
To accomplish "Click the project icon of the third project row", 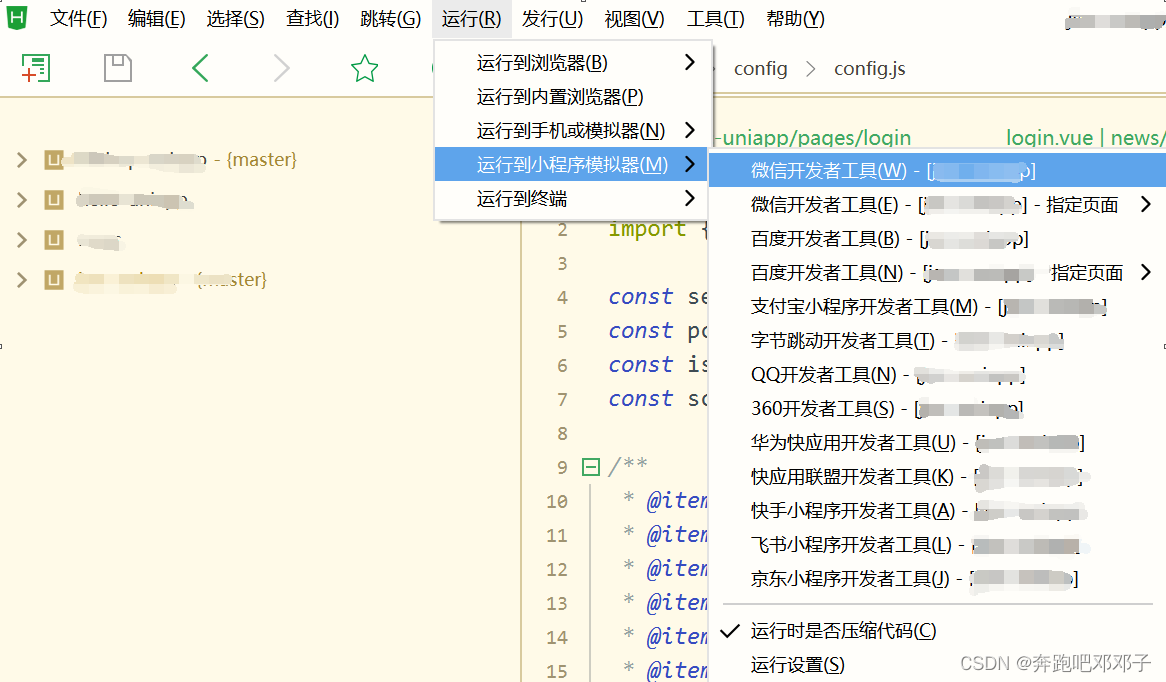I will pos(54,240).
